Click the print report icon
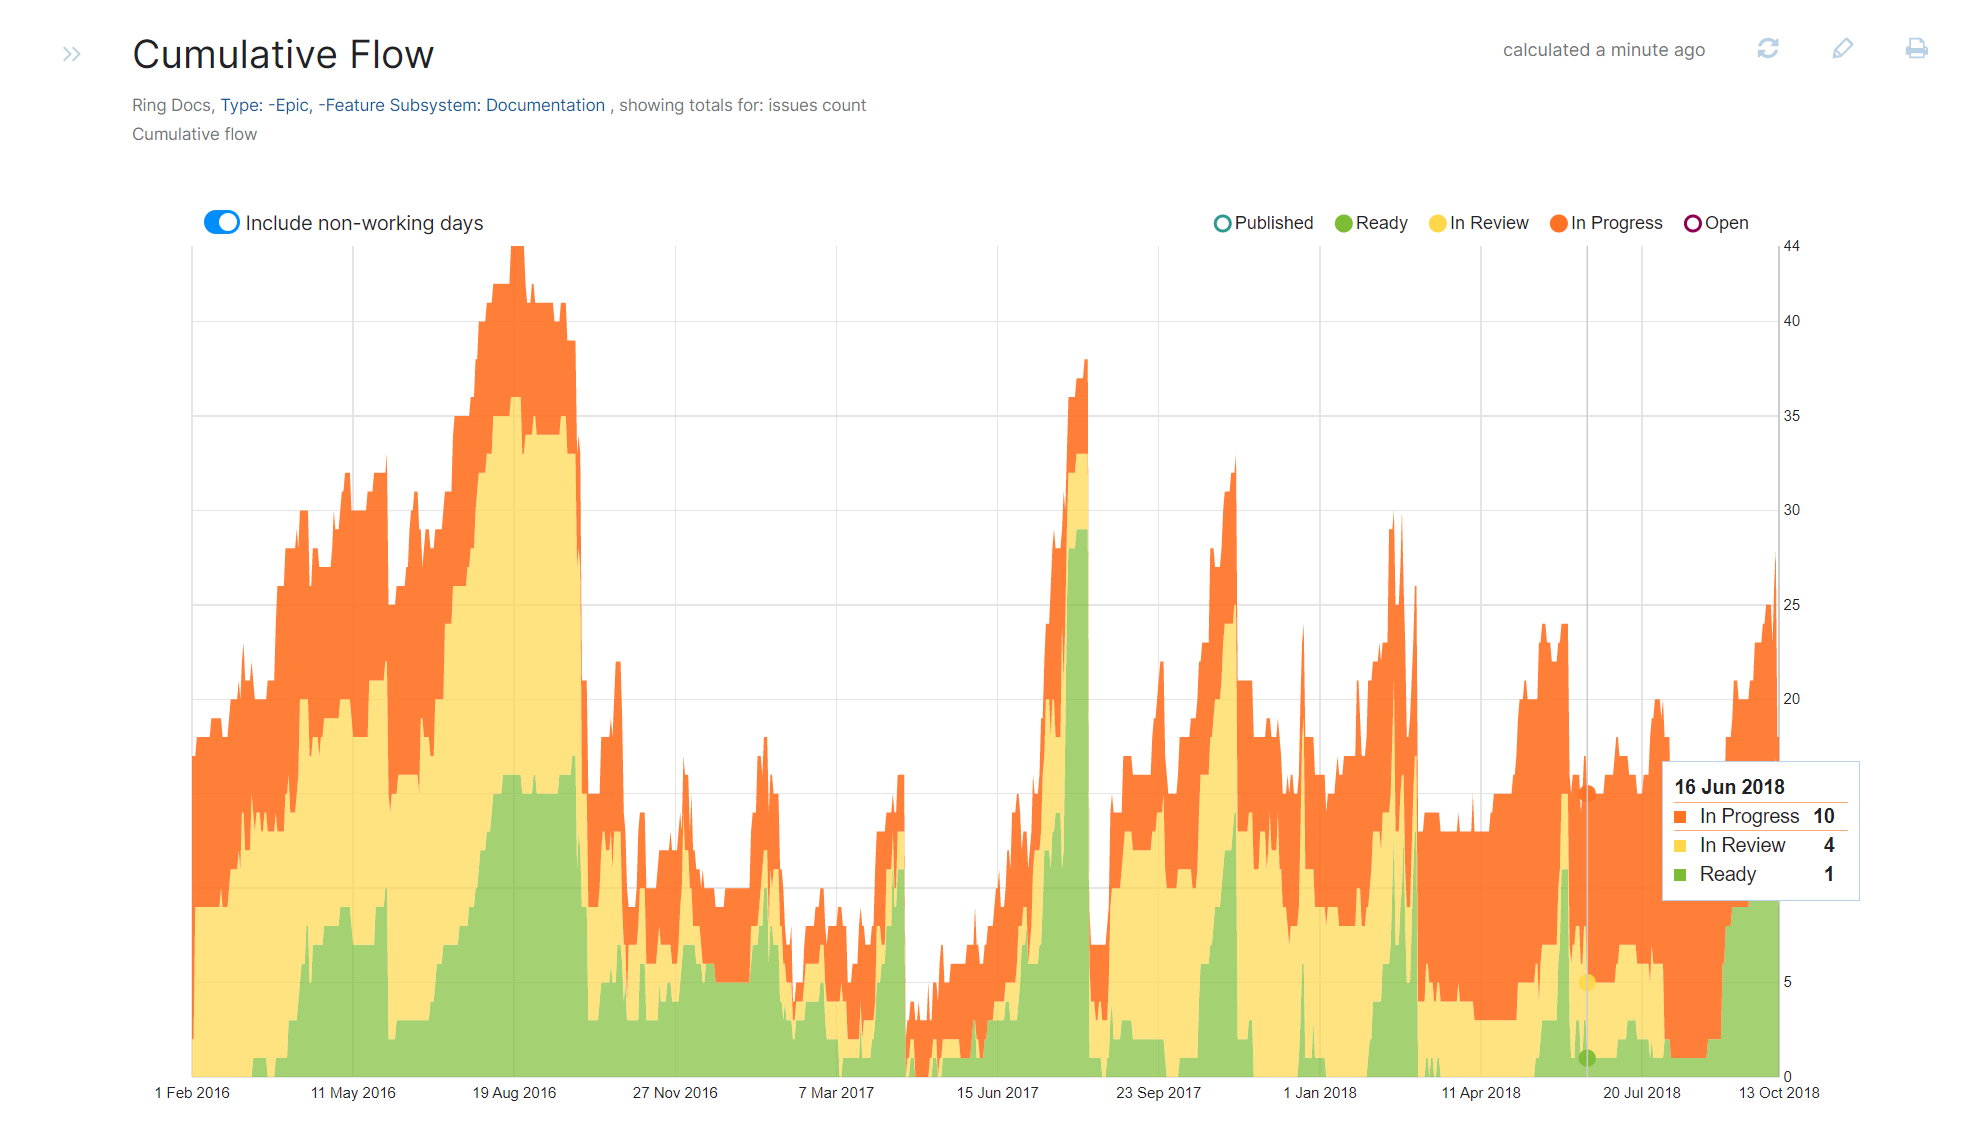 click(1916, 49)
